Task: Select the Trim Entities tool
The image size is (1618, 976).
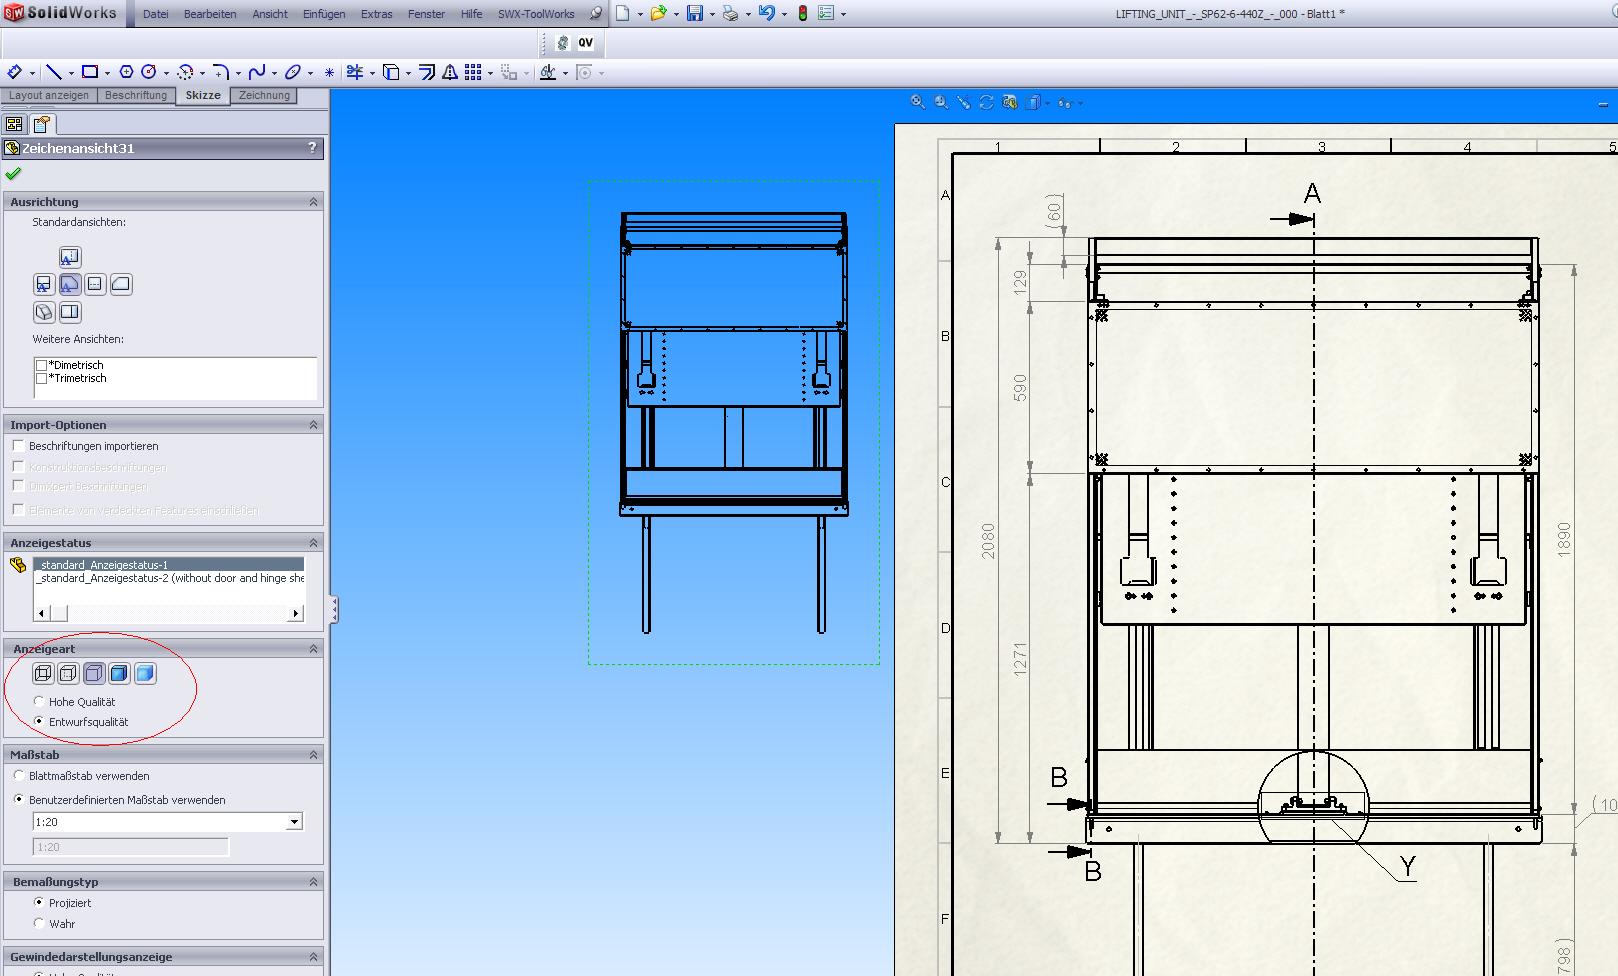Action: [x=355, y=72]
